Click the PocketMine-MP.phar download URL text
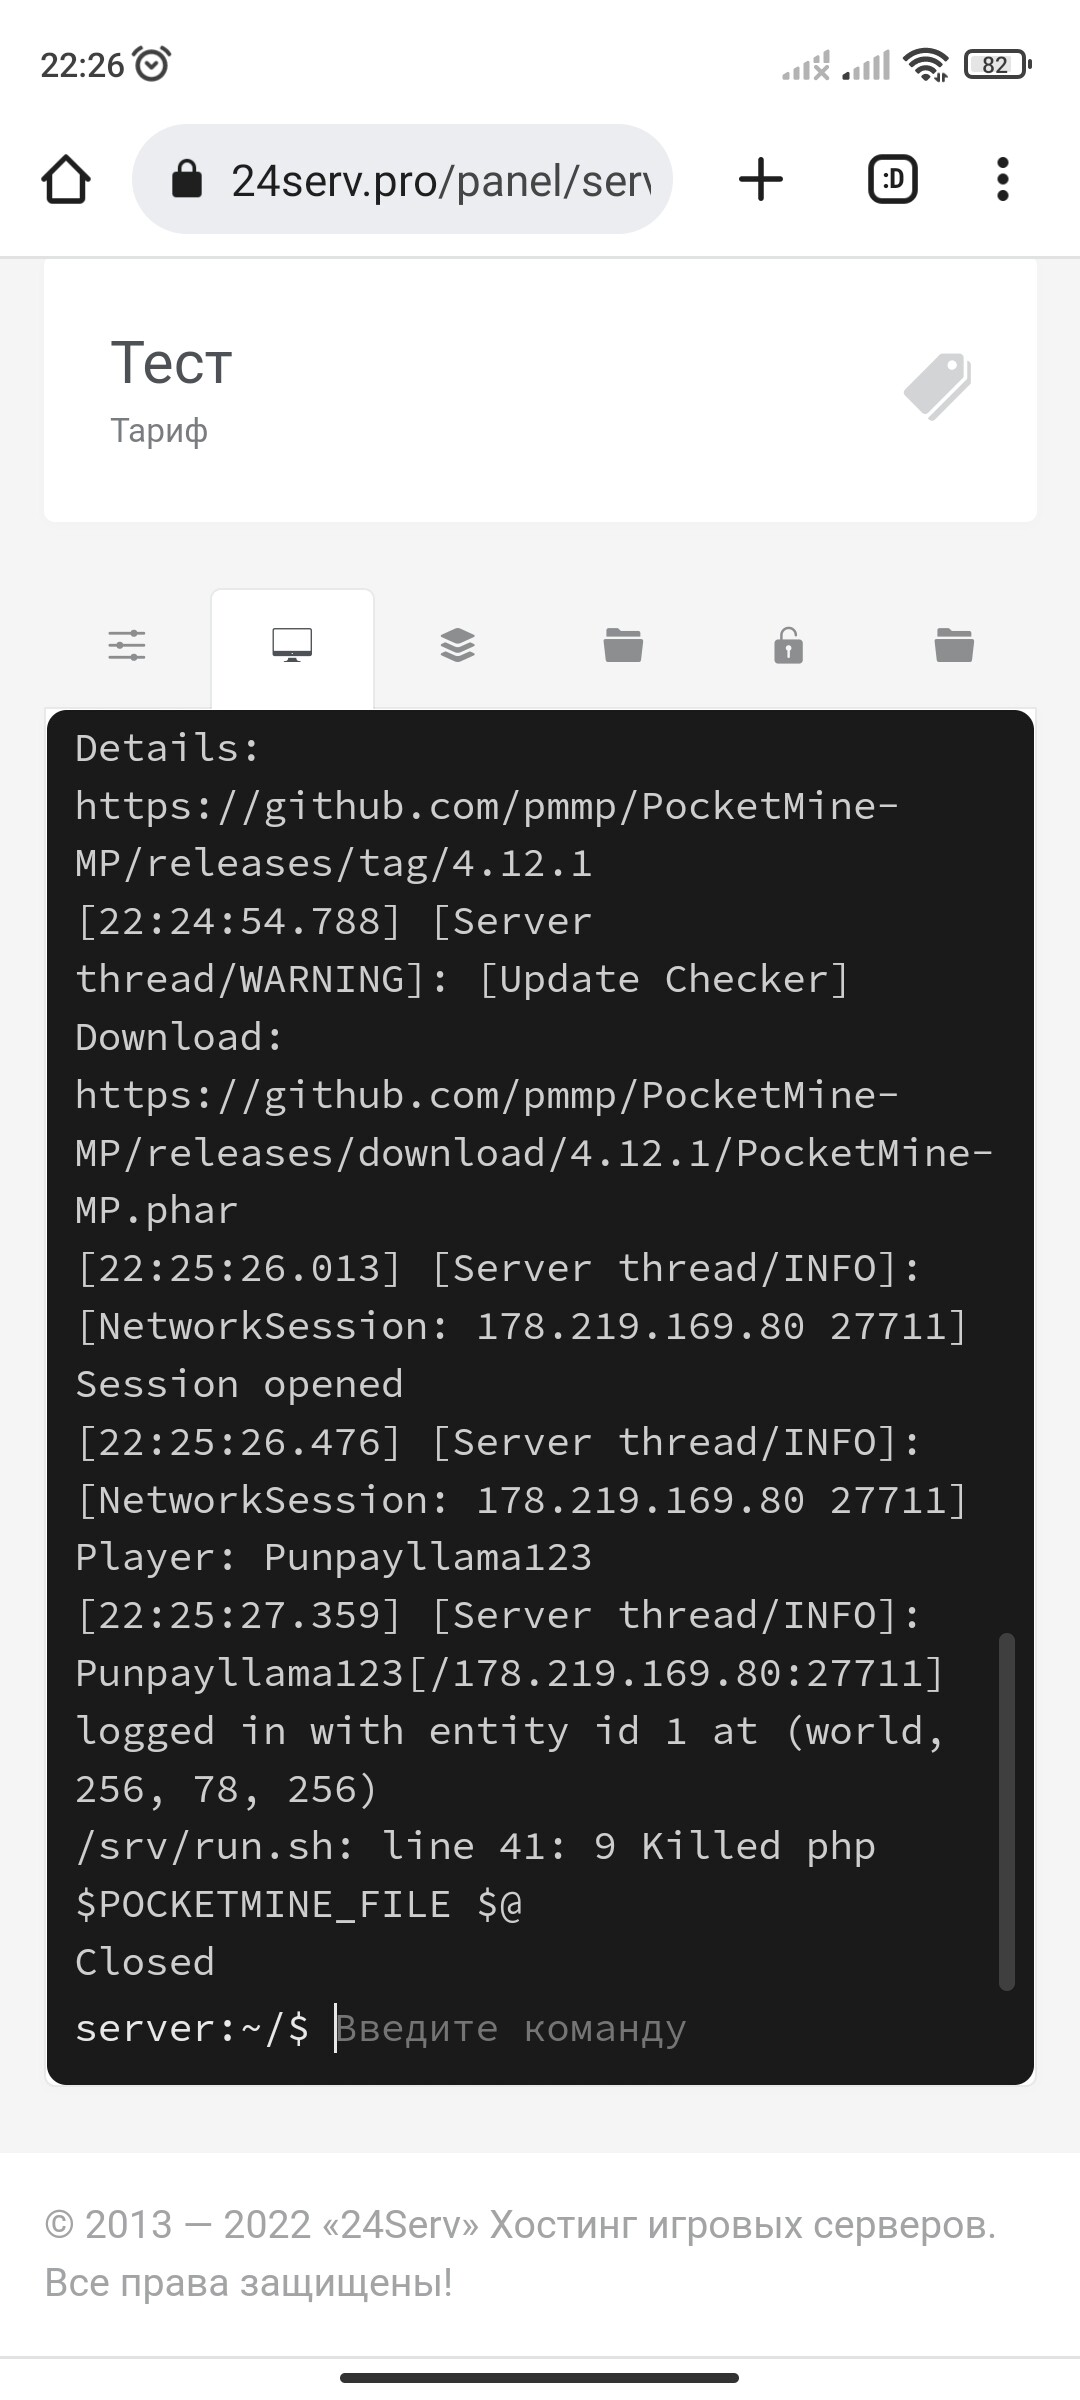This screenshot has width=1080, height=2400. click(534, 1153)
